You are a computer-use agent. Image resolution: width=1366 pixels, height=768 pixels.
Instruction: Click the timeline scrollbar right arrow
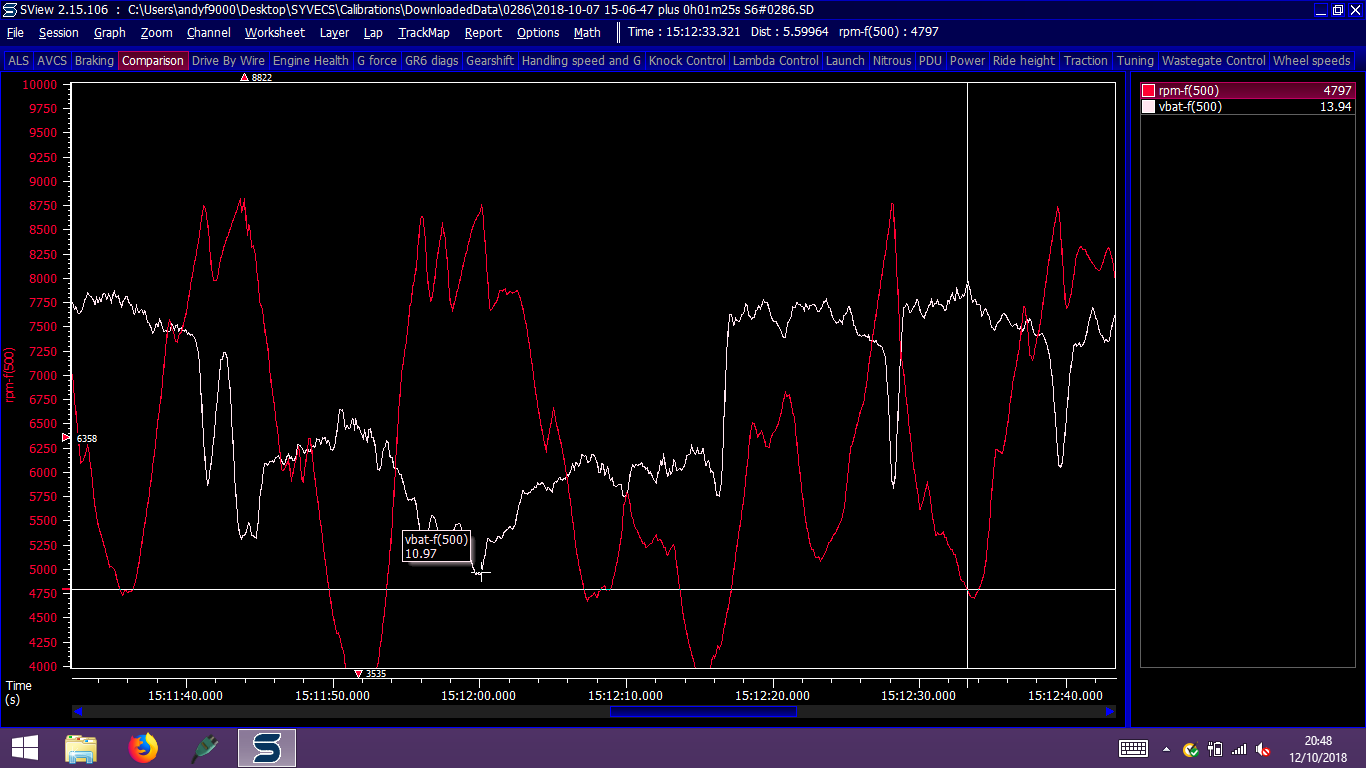tap(1109, 712)
